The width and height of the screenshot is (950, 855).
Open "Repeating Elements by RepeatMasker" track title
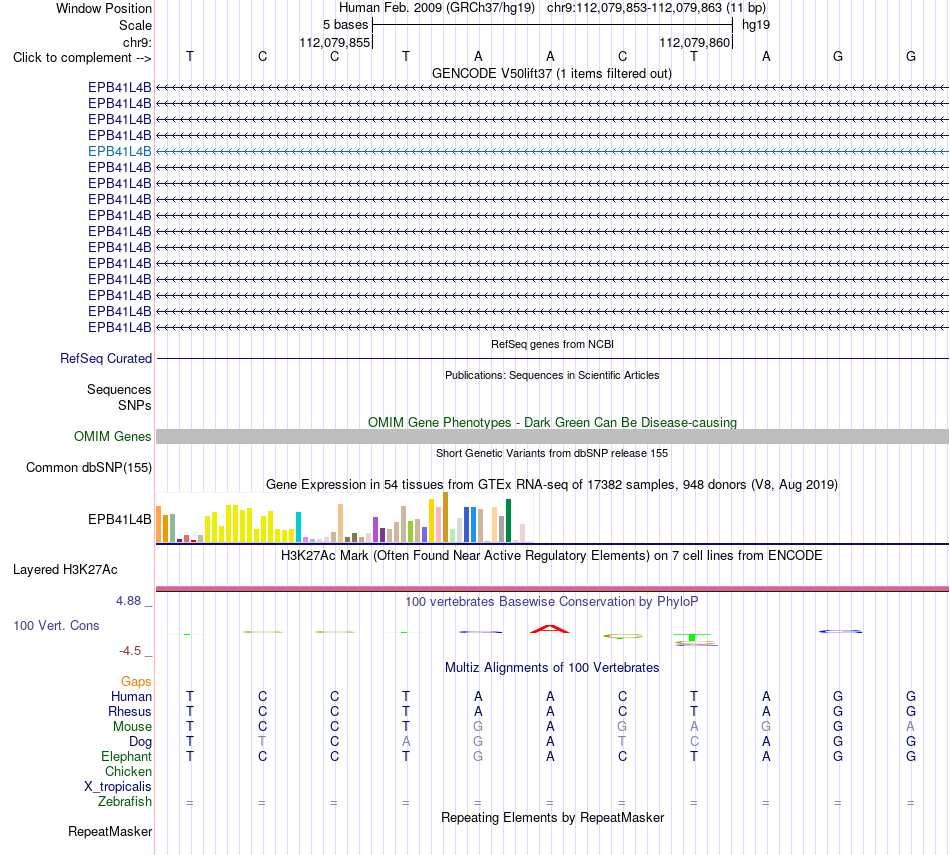click(552, 818)
